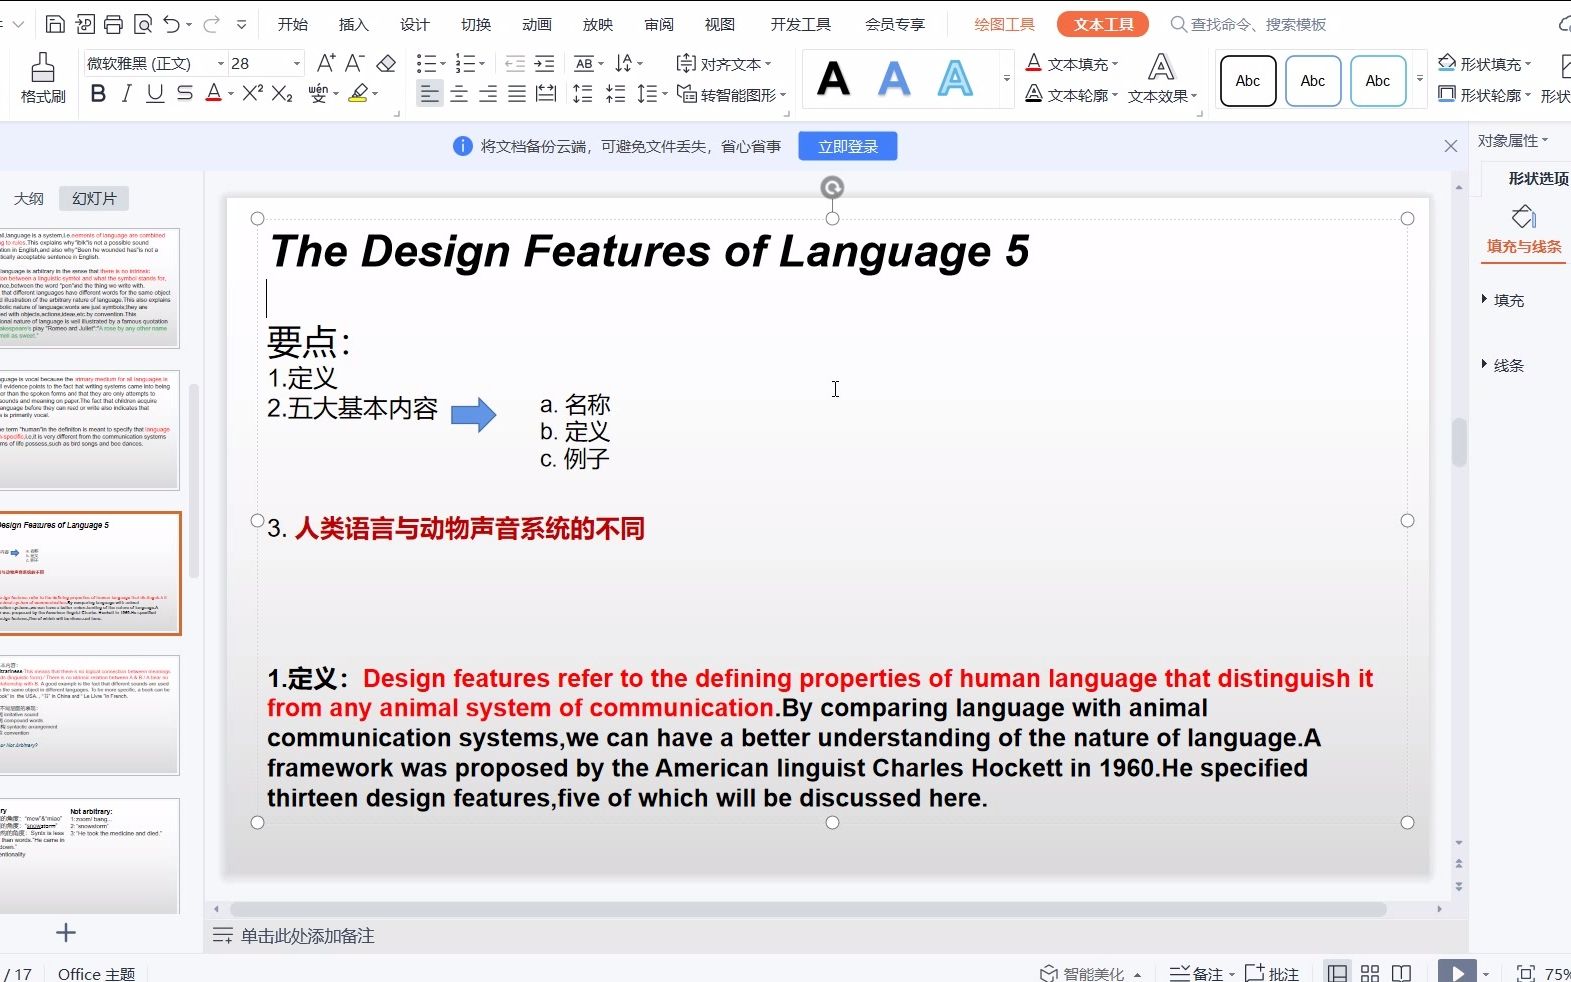Decrease font size with A- icon
This screenshot has height=982, width=1571.
[354, 63]
